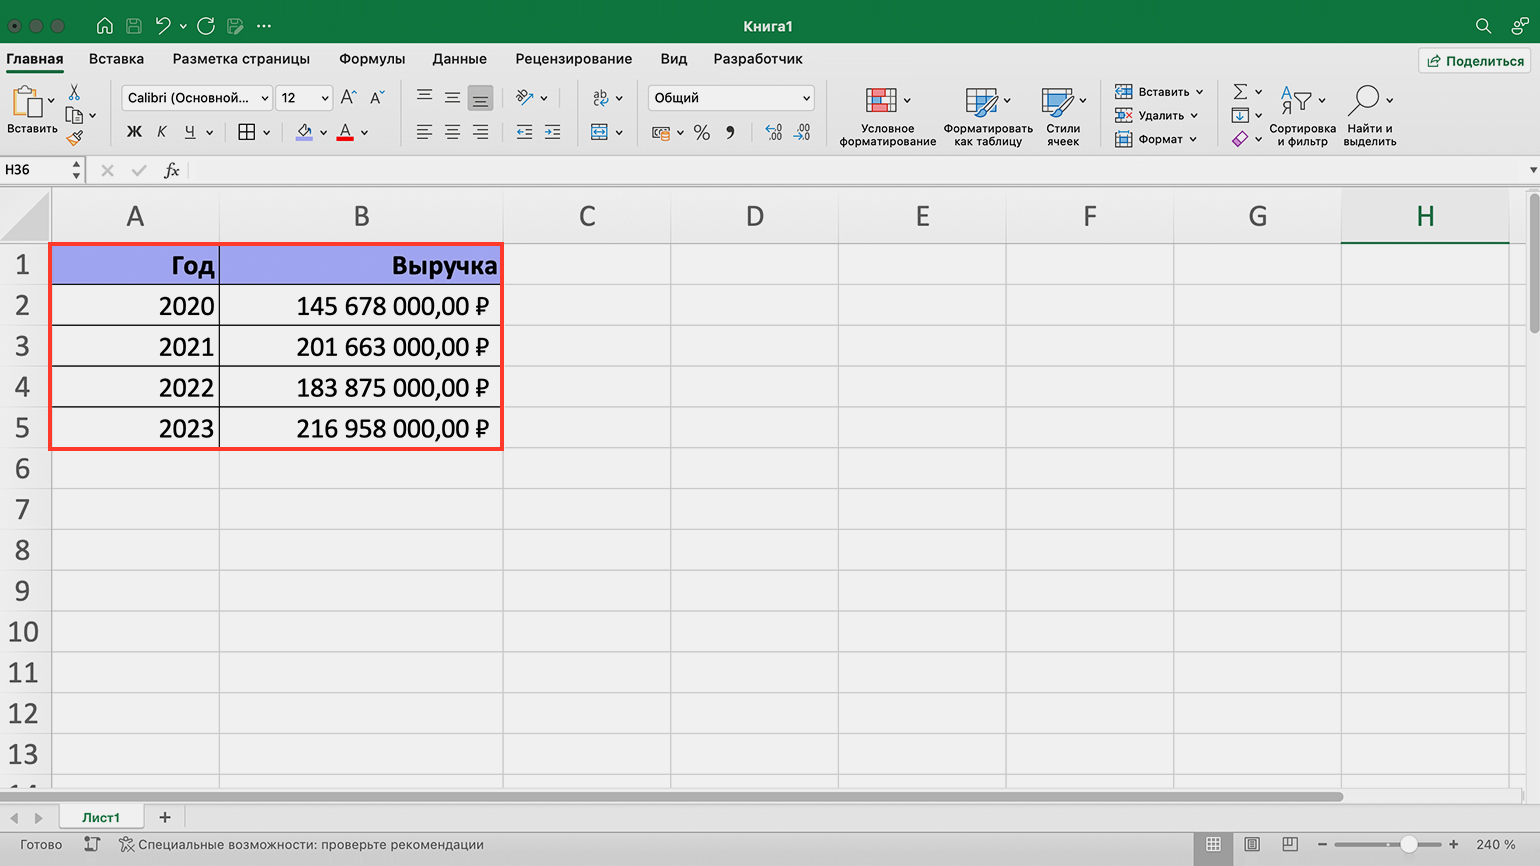Switch to the Рецензирование tab
Image resolution: width=1540 pixels, height=866 pixels.
(x=574, y=59)
